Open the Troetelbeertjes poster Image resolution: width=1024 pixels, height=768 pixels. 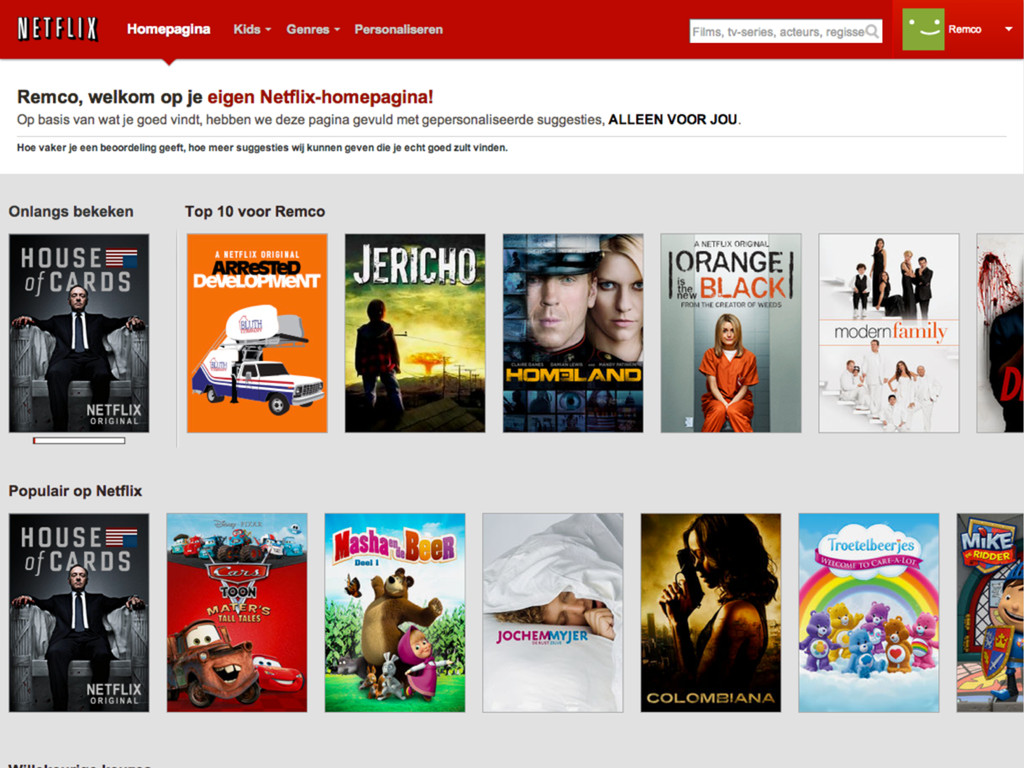point(869,613)
